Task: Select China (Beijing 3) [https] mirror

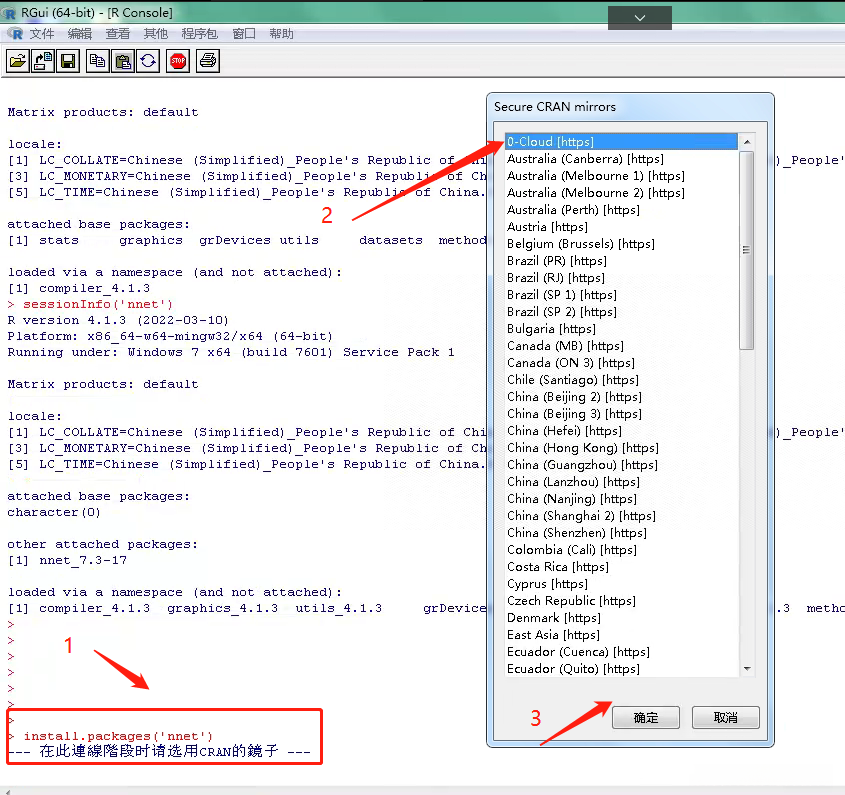Action: [621, 414]
